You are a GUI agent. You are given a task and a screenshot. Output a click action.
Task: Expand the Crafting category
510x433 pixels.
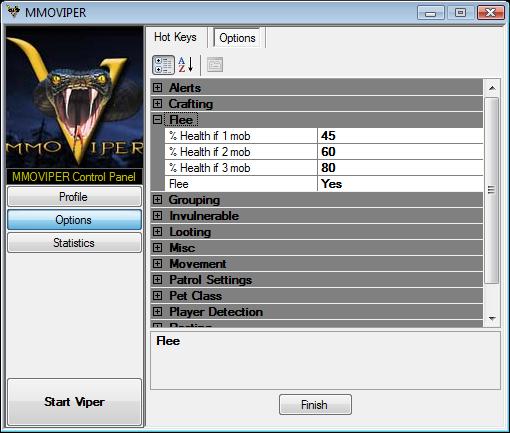tap(157, 104)
